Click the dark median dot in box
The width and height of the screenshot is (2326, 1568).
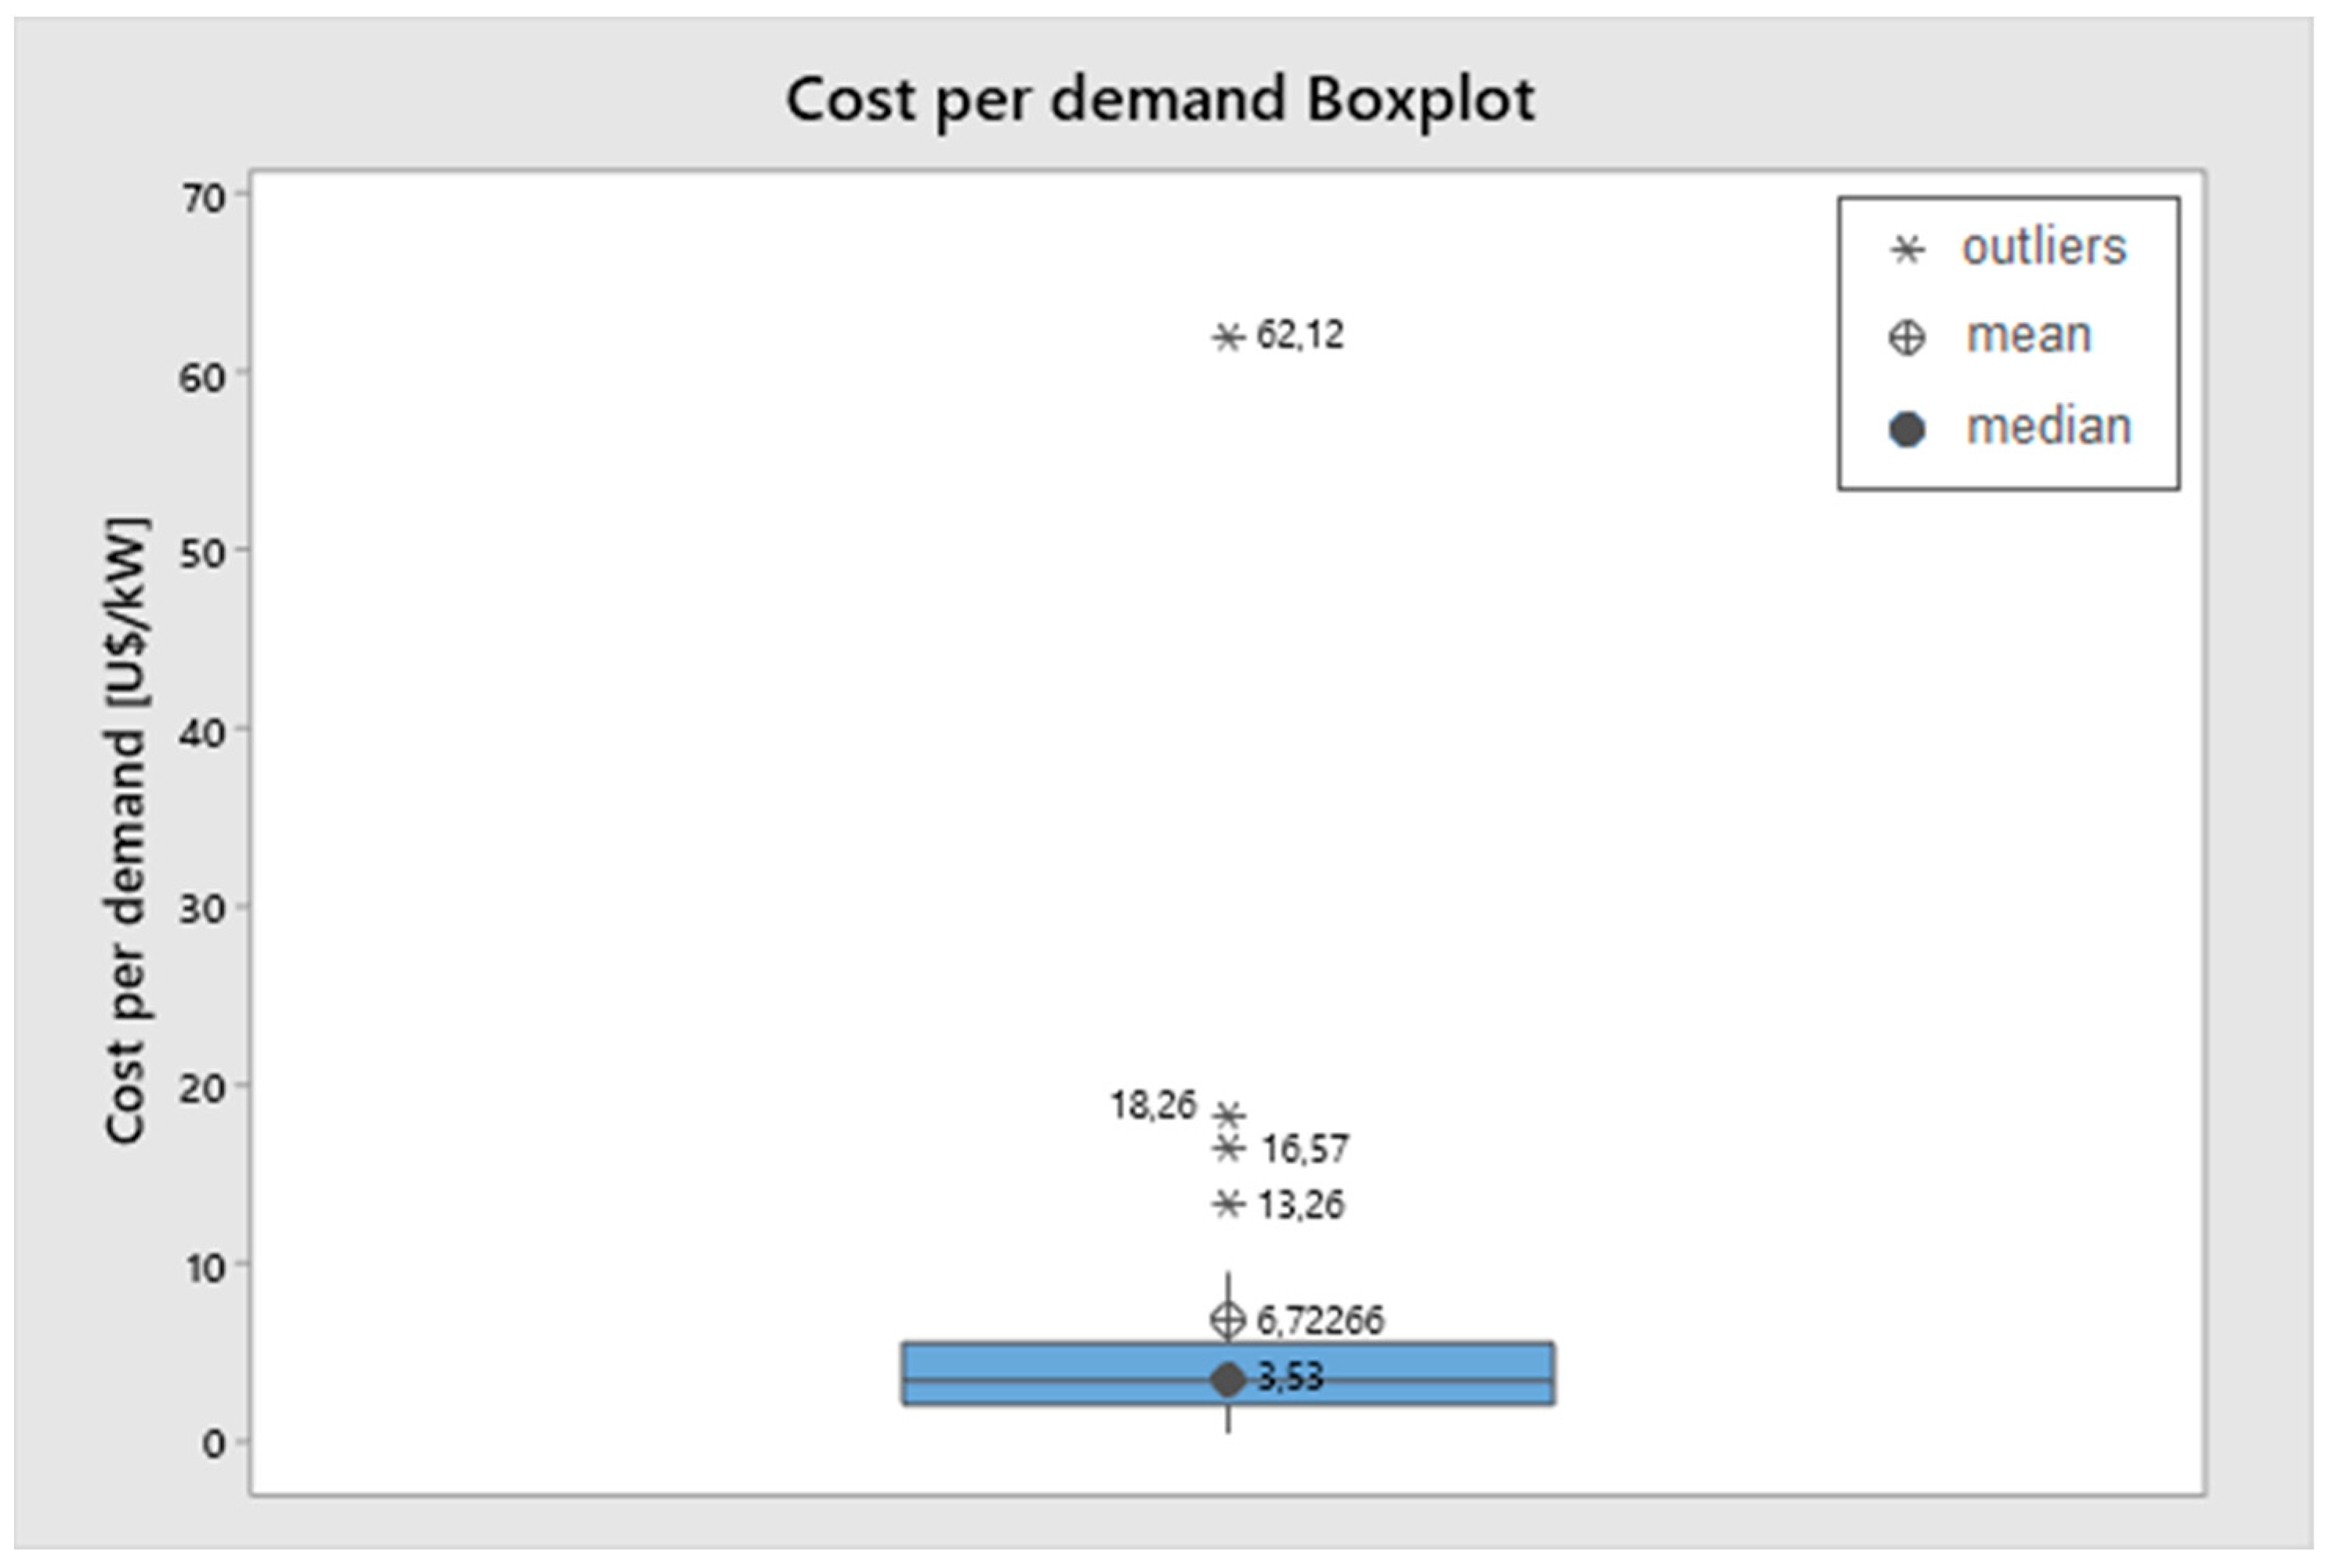point(1228,1380)
